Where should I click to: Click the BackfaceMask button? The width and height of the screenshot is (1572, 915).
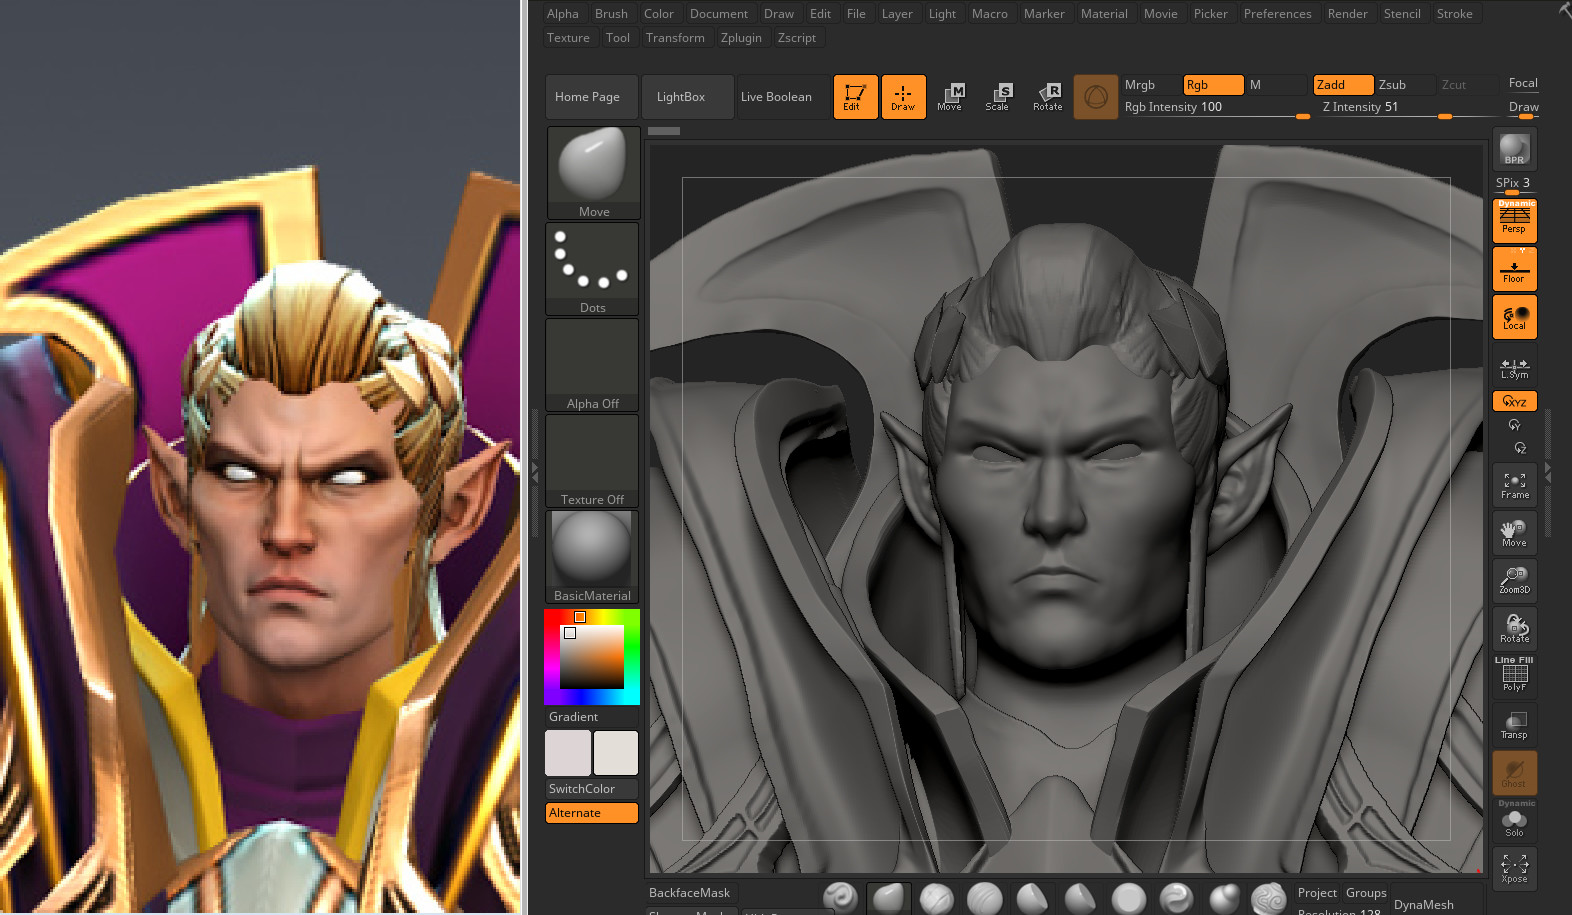(690, 893)
